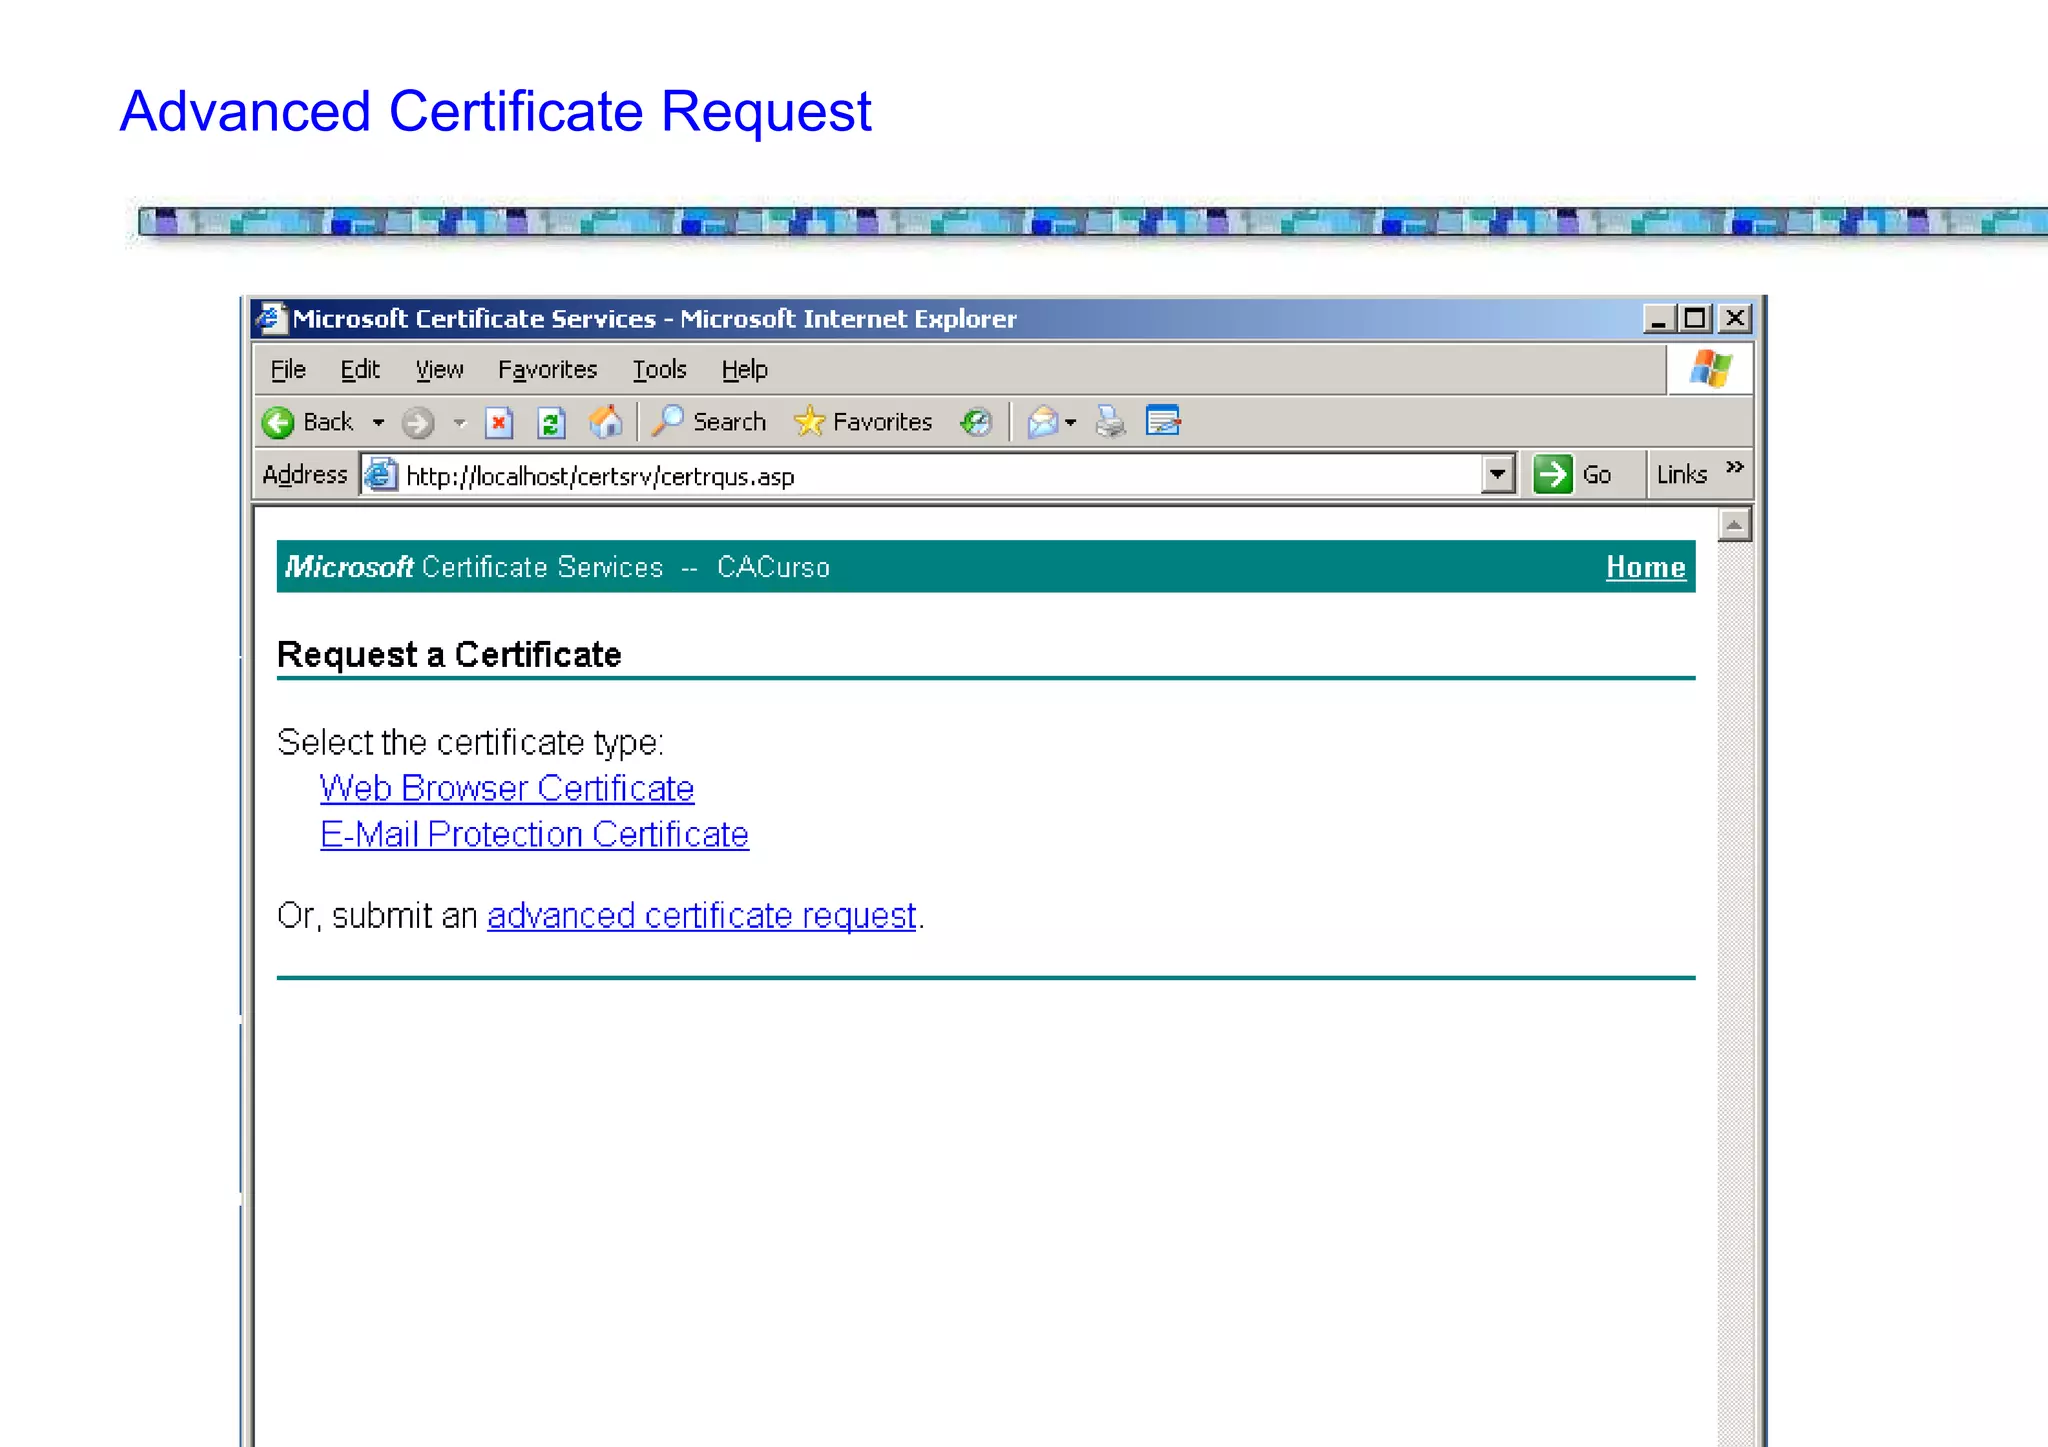Open the File menu

(x=288, y=370)
